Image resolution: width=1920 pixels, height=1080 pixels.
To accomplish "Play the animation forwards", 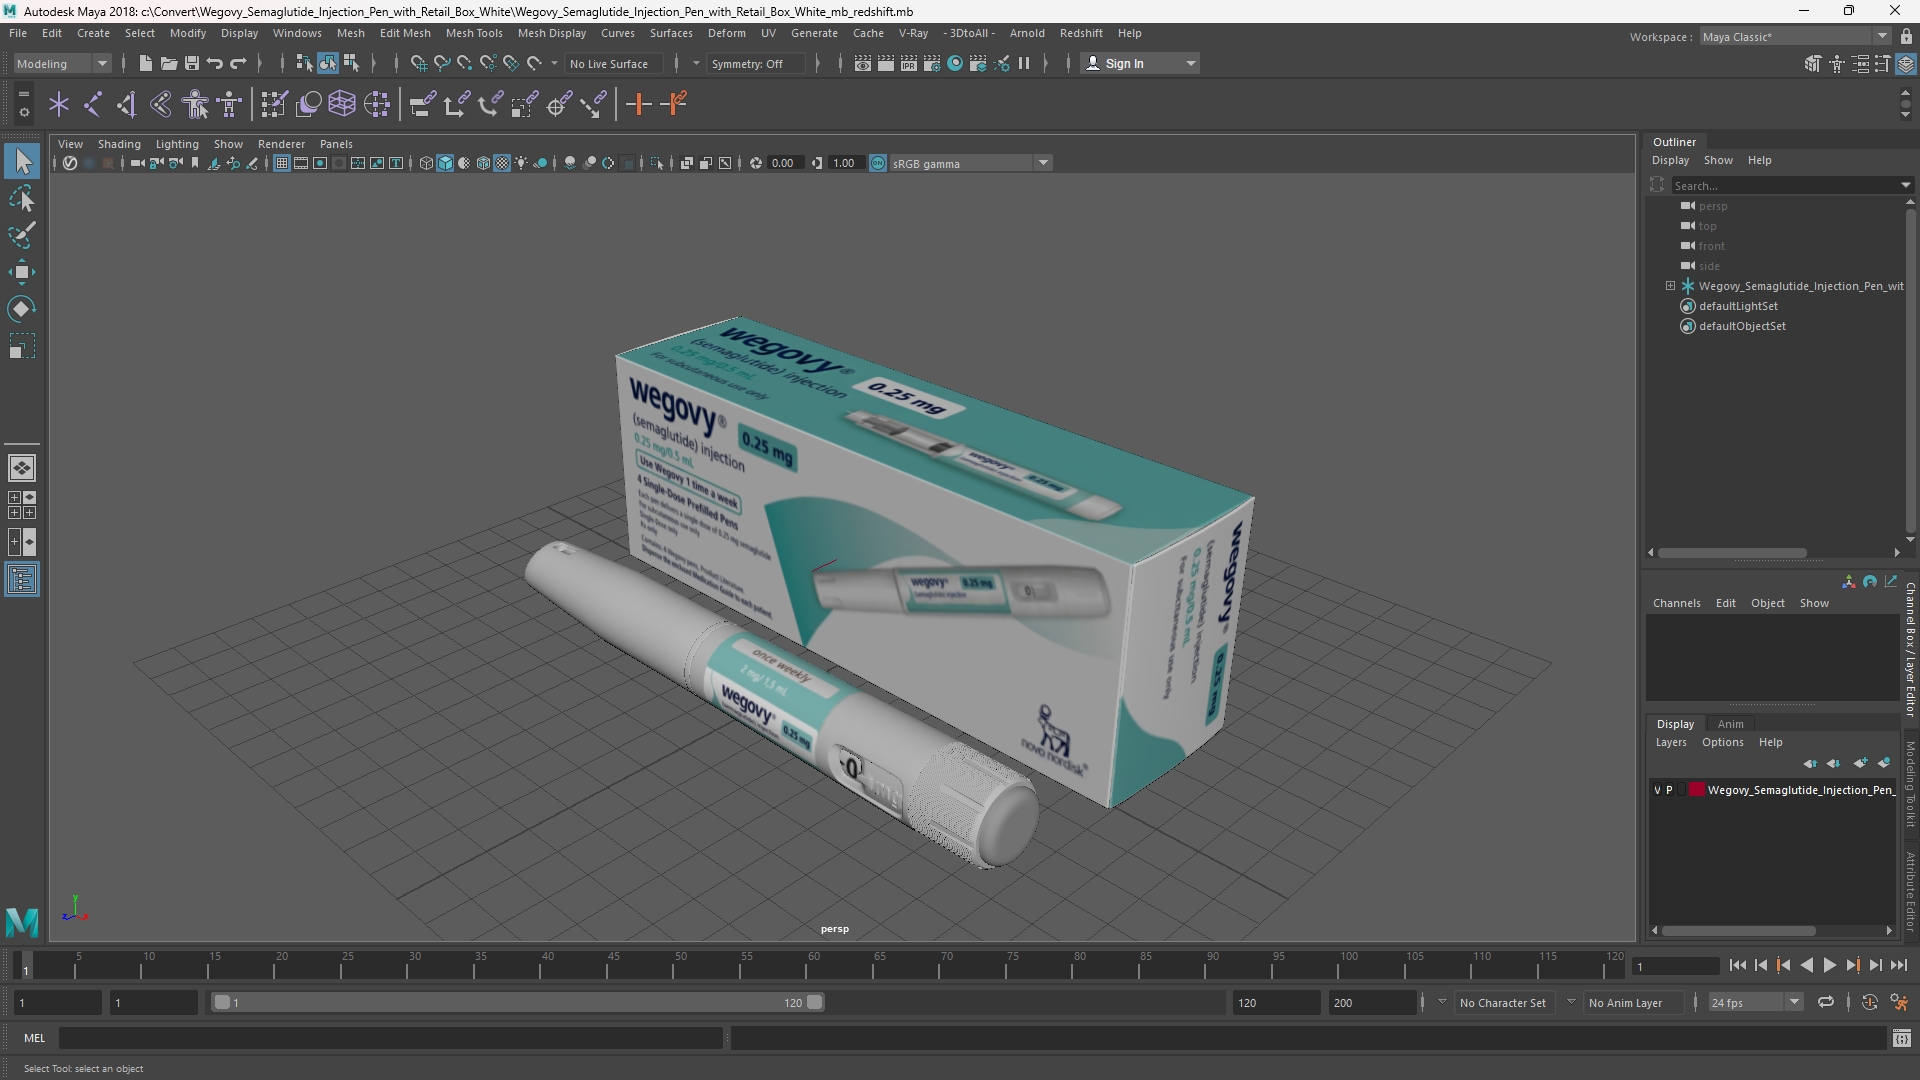I will [x=1829, y=965].
